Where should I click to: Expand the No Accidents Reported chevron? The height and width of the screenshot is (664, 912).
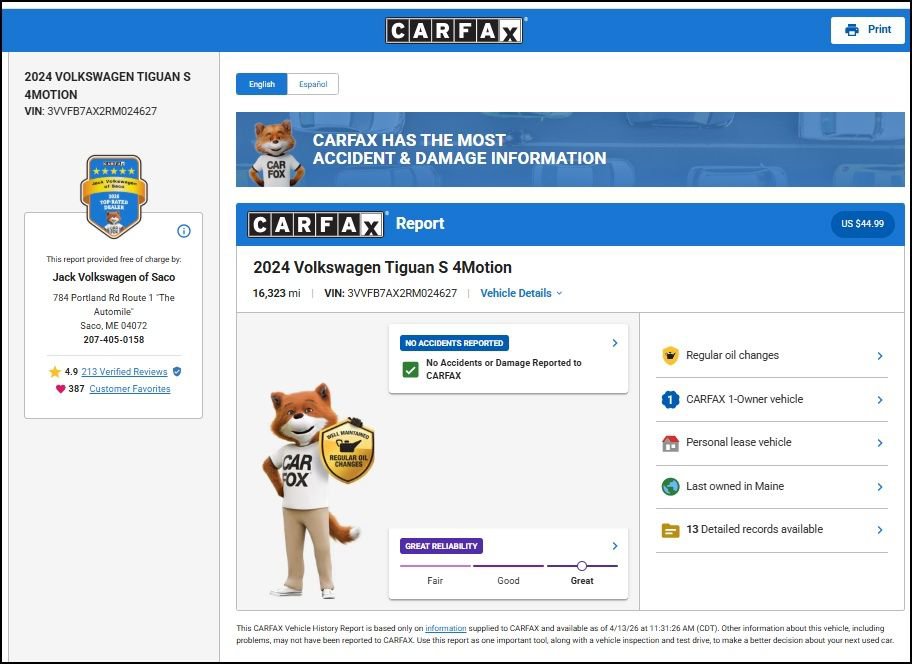click(x=614, y=343)
